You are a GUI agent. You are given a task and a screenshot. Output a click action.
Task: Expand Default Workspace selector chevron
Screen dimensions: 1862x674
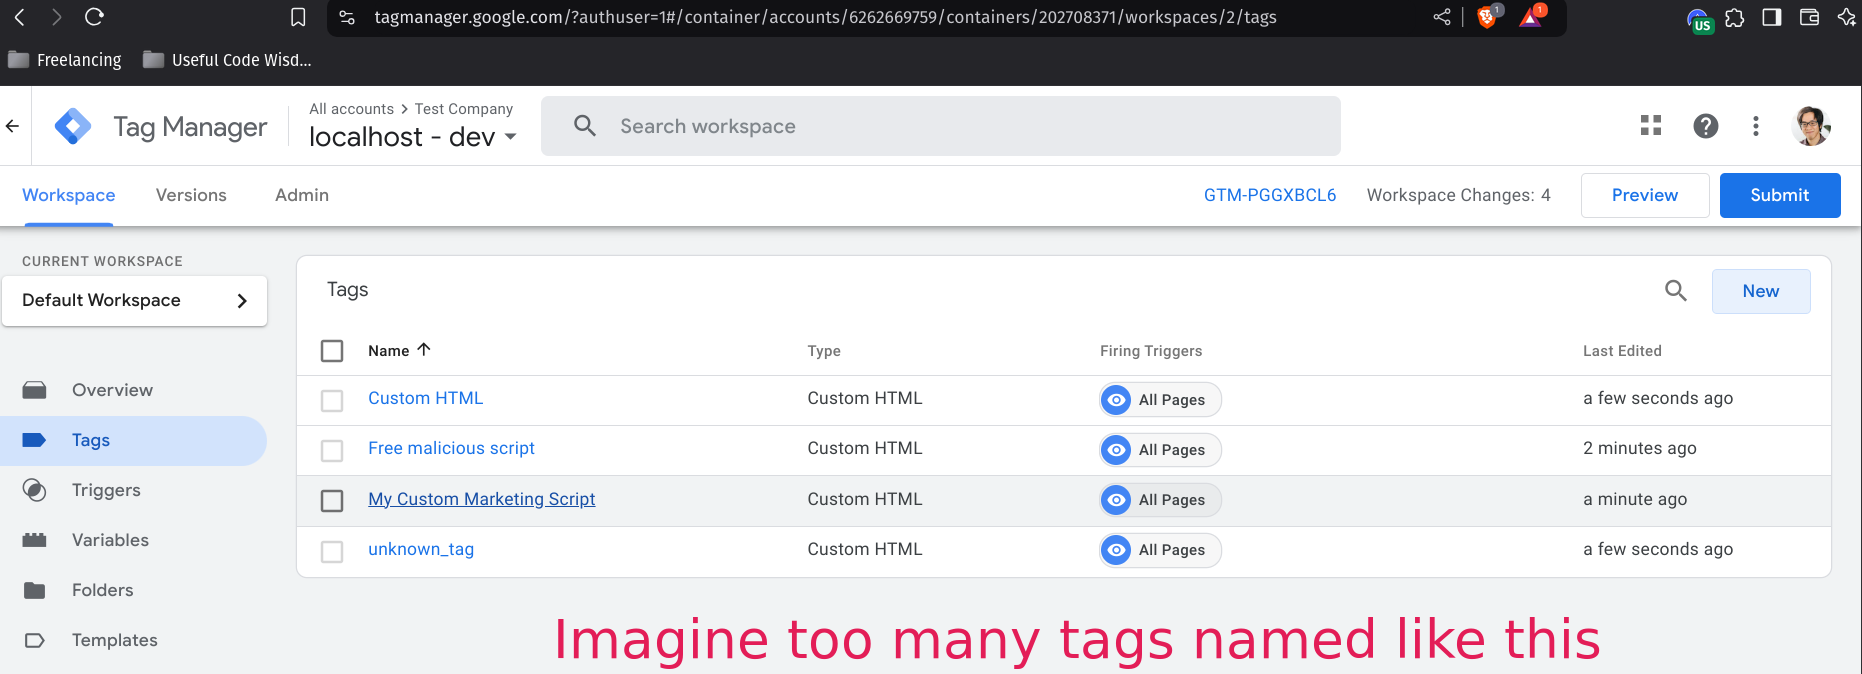click(241, 301)
